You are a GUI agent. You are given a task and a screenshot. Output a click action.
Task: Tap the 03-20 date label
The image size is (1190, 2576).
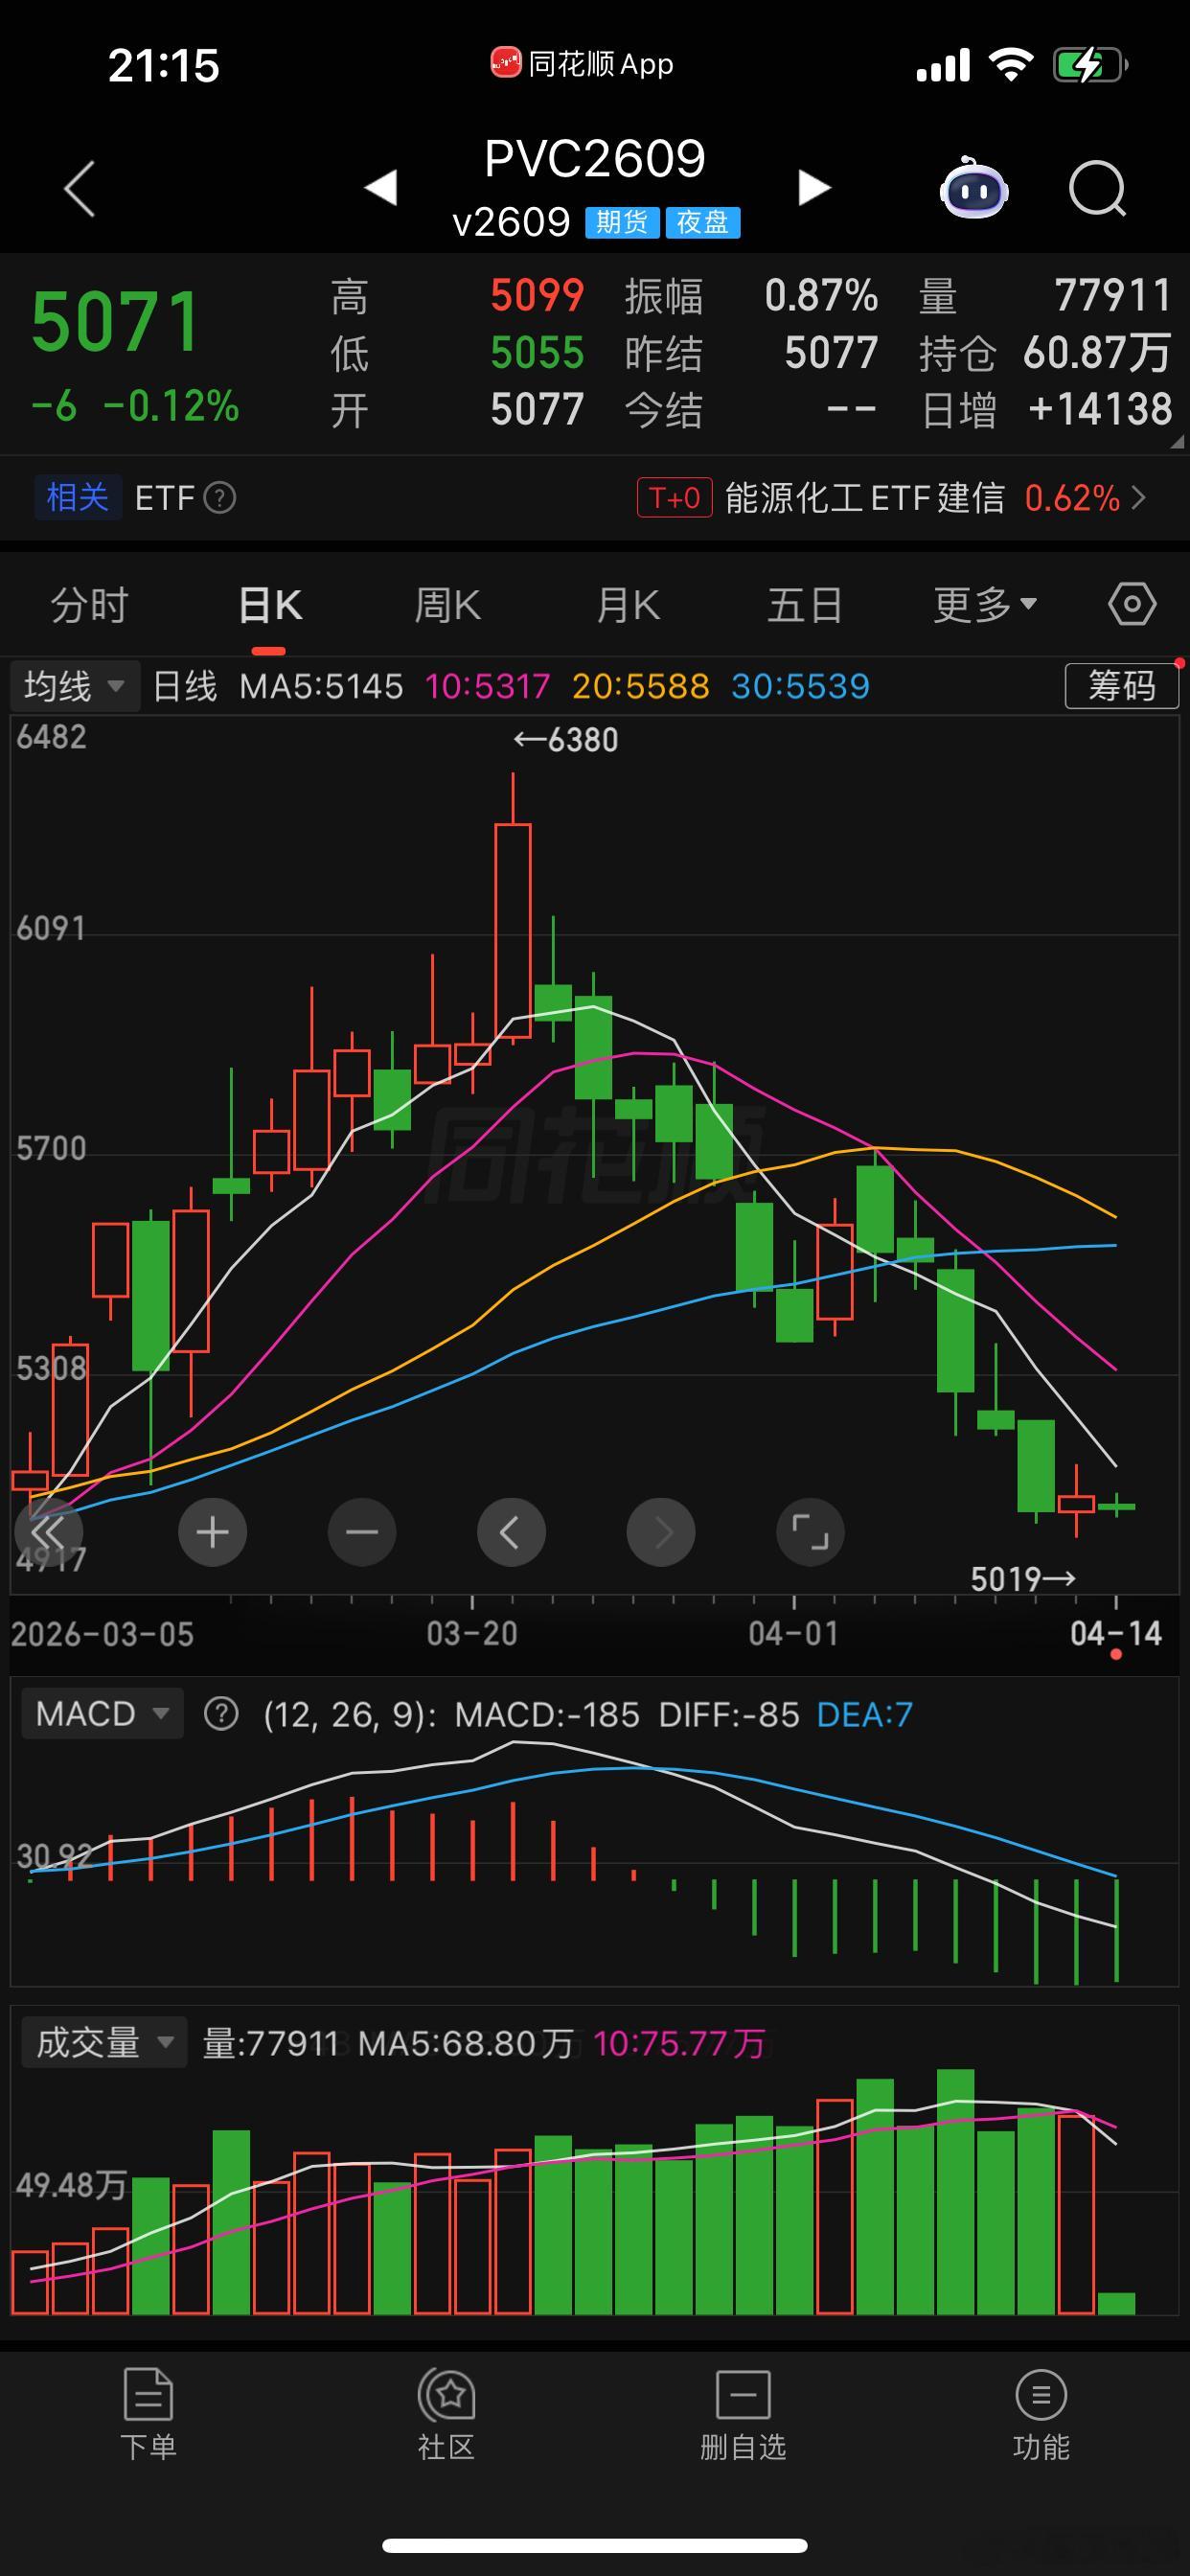(x=472, y=1634)
